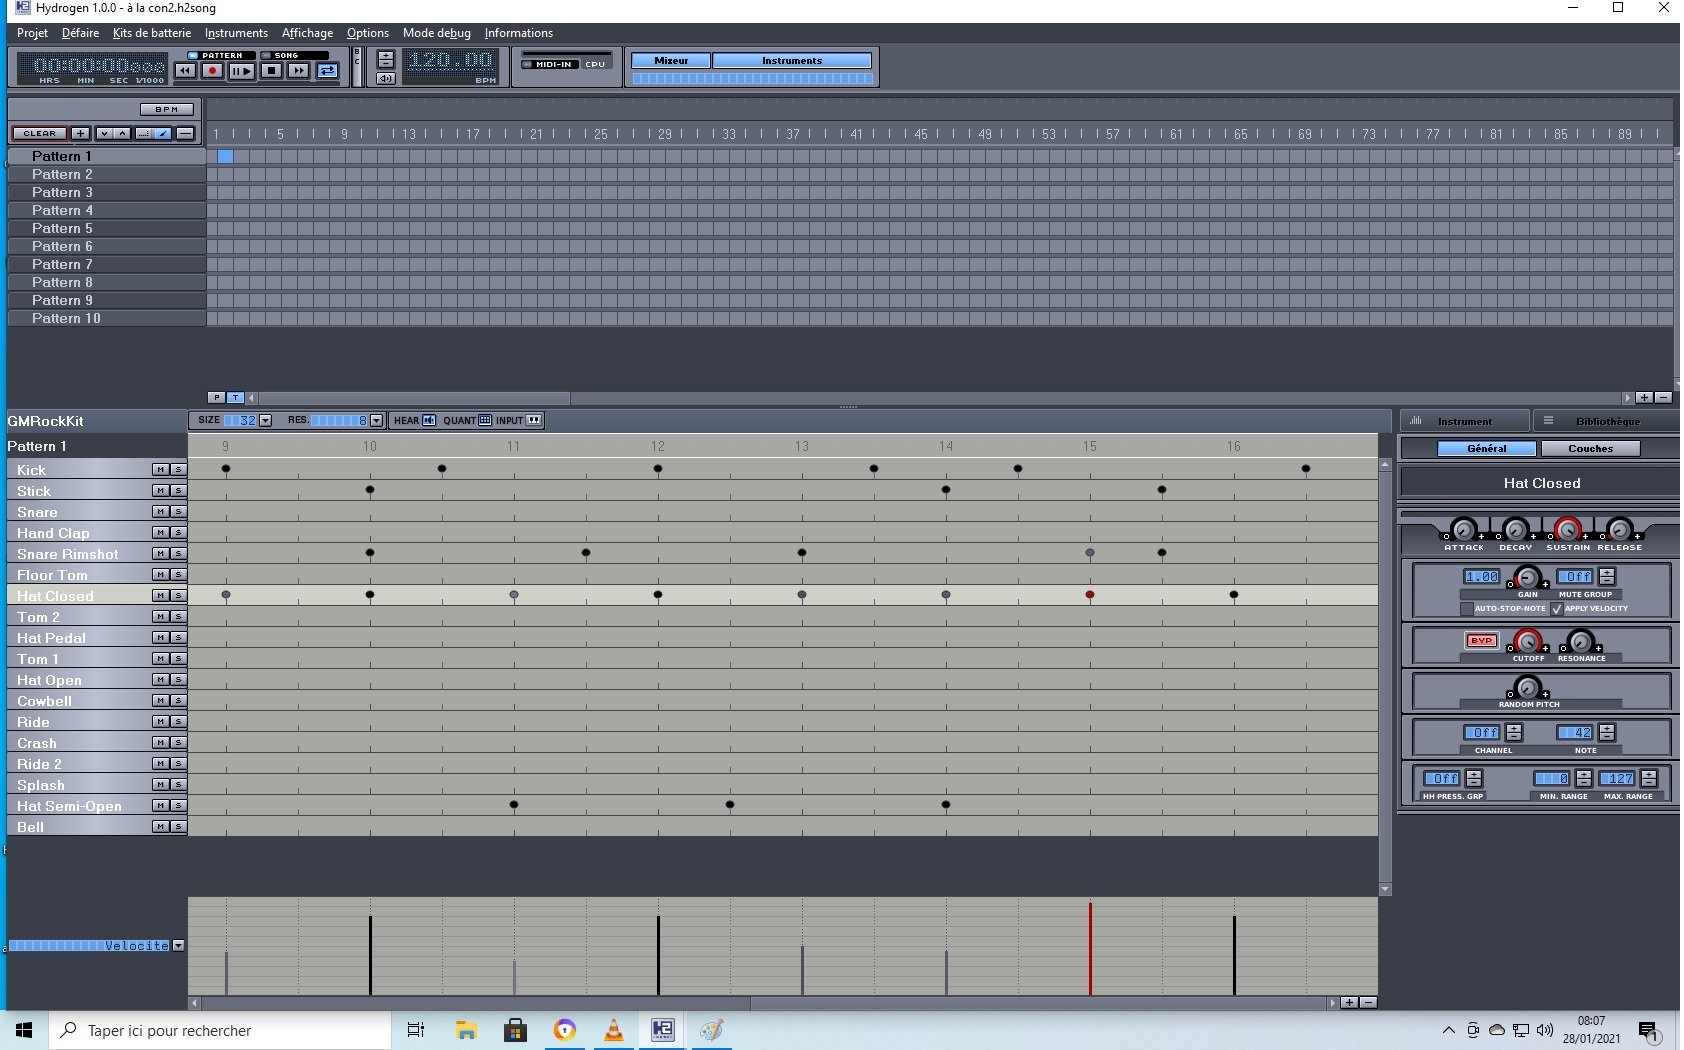The image size is (1684, 1050).
Task: Click the INPUT piano mode icon
Action: [534, 421]
